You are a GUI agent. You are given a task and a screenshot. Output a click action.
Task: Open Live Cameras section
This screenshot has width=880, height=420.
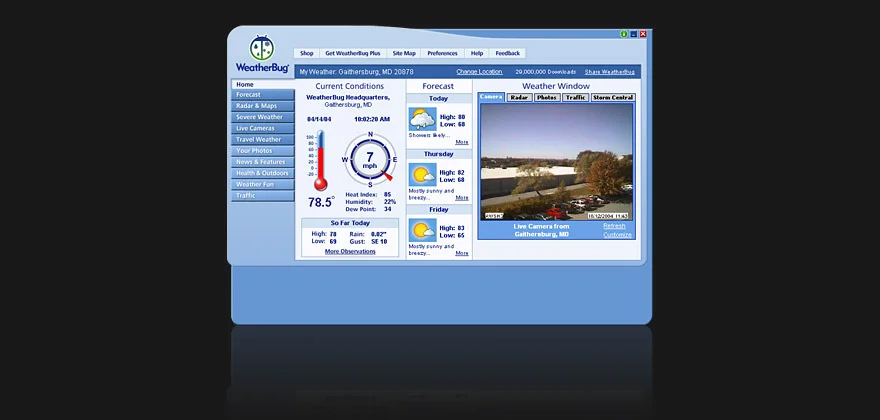[x=263, y=129]
